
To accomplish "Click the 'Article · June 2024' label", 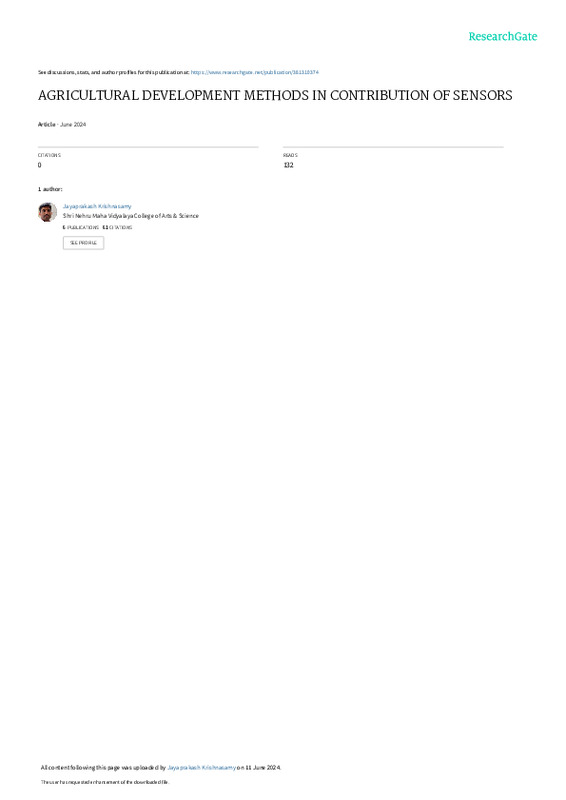I will tap(62, 124).
